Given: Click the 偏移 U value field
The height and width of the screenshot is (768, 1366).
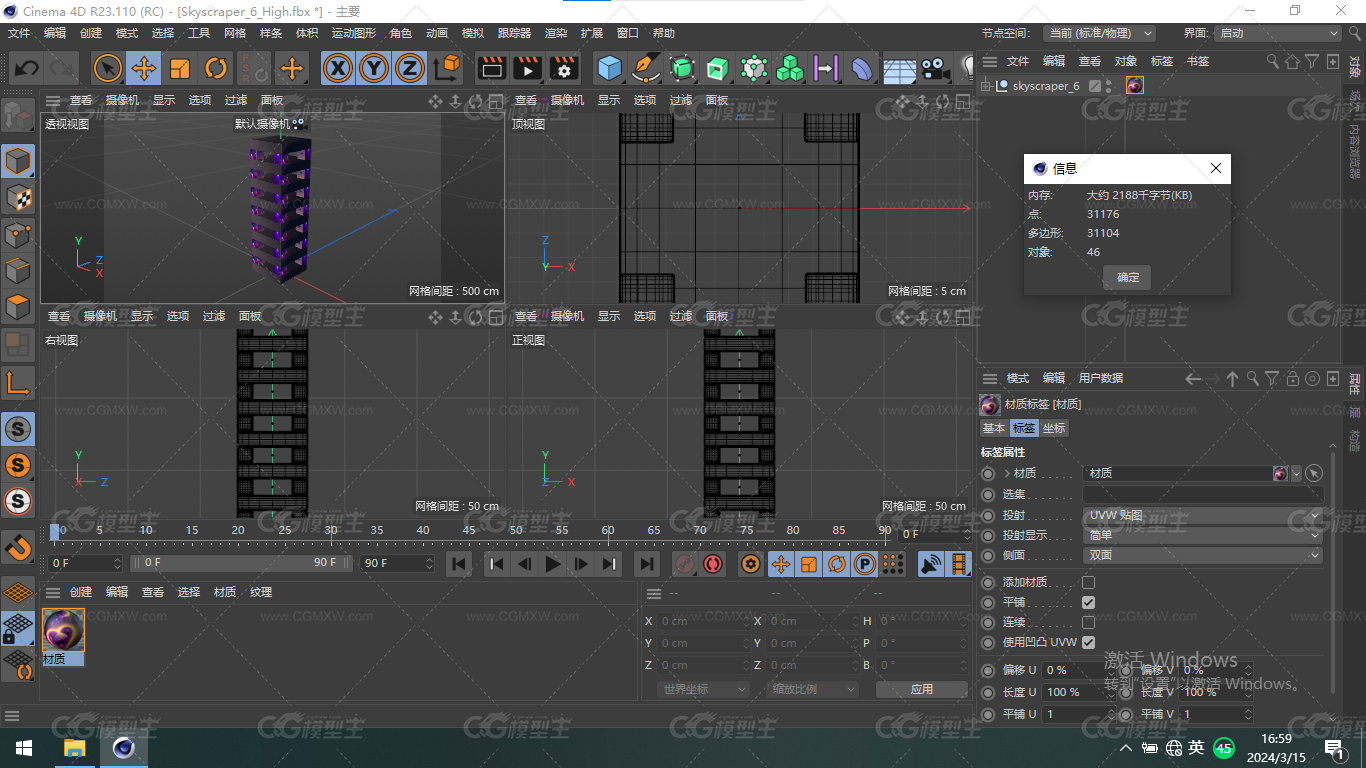Looking at the screenshot, I should (1078, 670).
